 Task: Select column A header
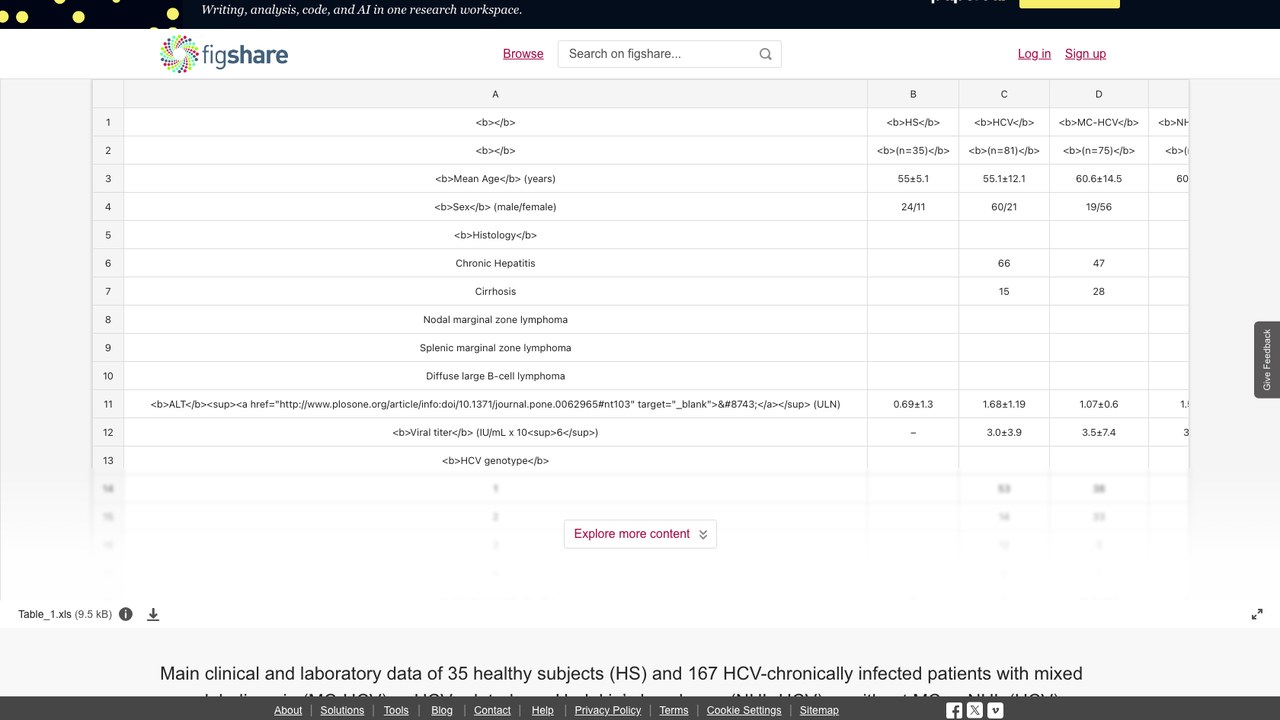(495, 94)
